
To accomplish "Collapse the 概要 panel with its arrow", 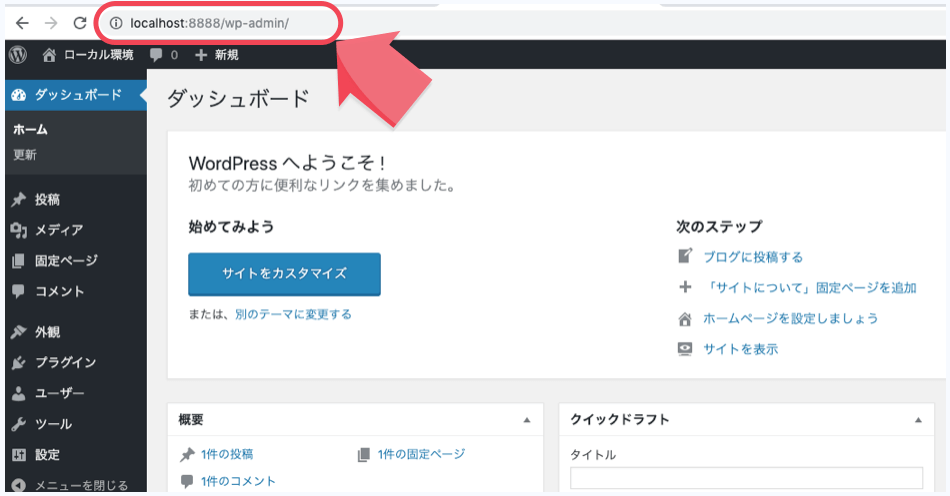I will [x=526, y=420].
